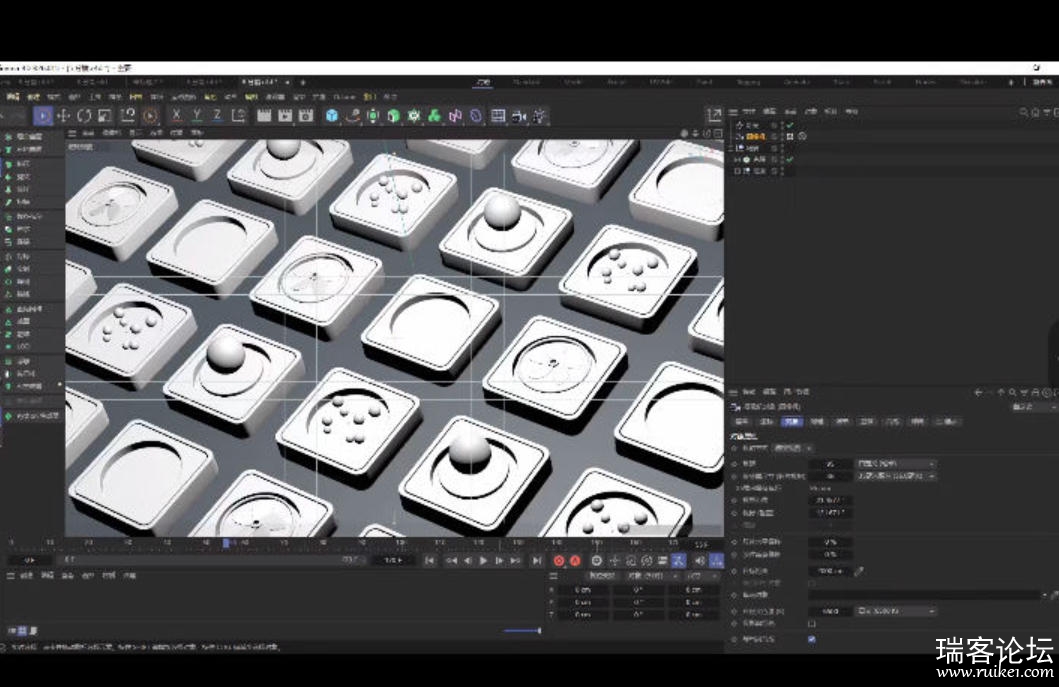The width and height of the screenshot is (1059, 687).
Task: Add a blue Cube primitive object
Action: (x=332, y=116)
